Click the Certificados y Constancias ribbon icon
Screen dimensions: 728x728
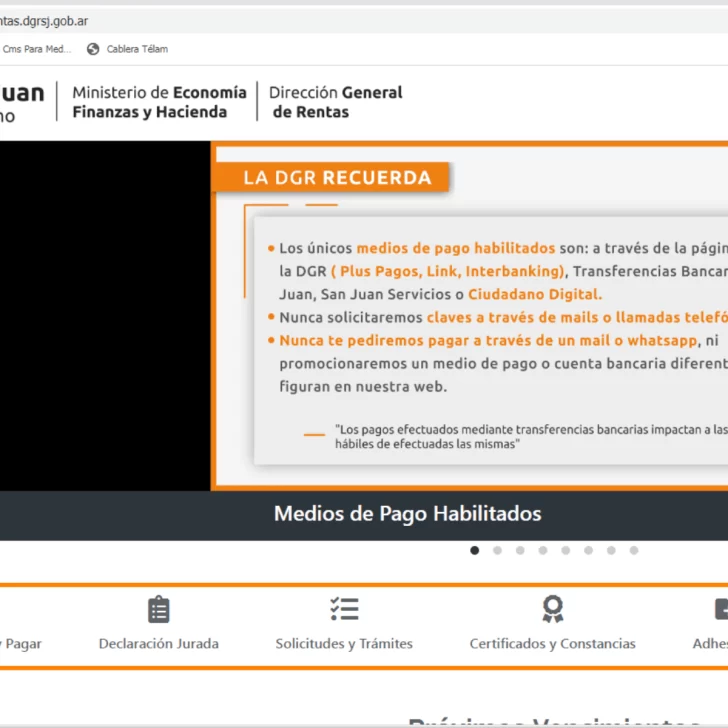click(552, 609)
